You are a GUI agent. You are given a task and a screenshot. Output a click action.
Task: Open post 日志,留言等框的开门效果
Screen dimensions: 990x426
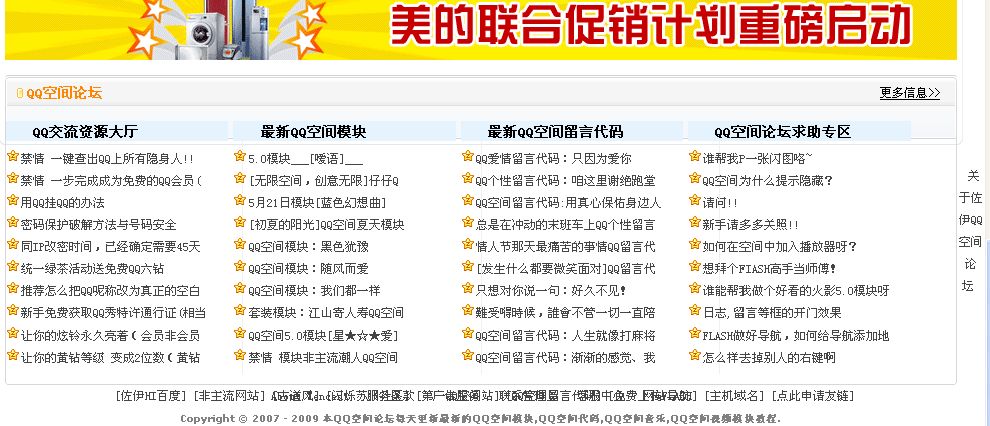point(772,313)
